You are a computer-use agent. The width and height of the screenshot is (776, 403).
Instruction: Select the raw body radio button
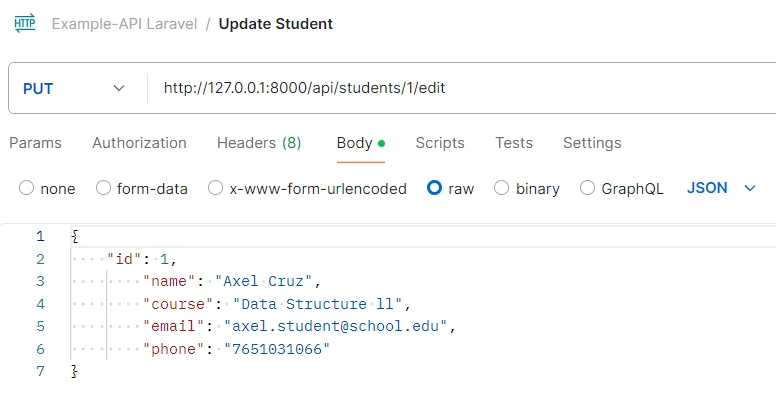(435, 188)
